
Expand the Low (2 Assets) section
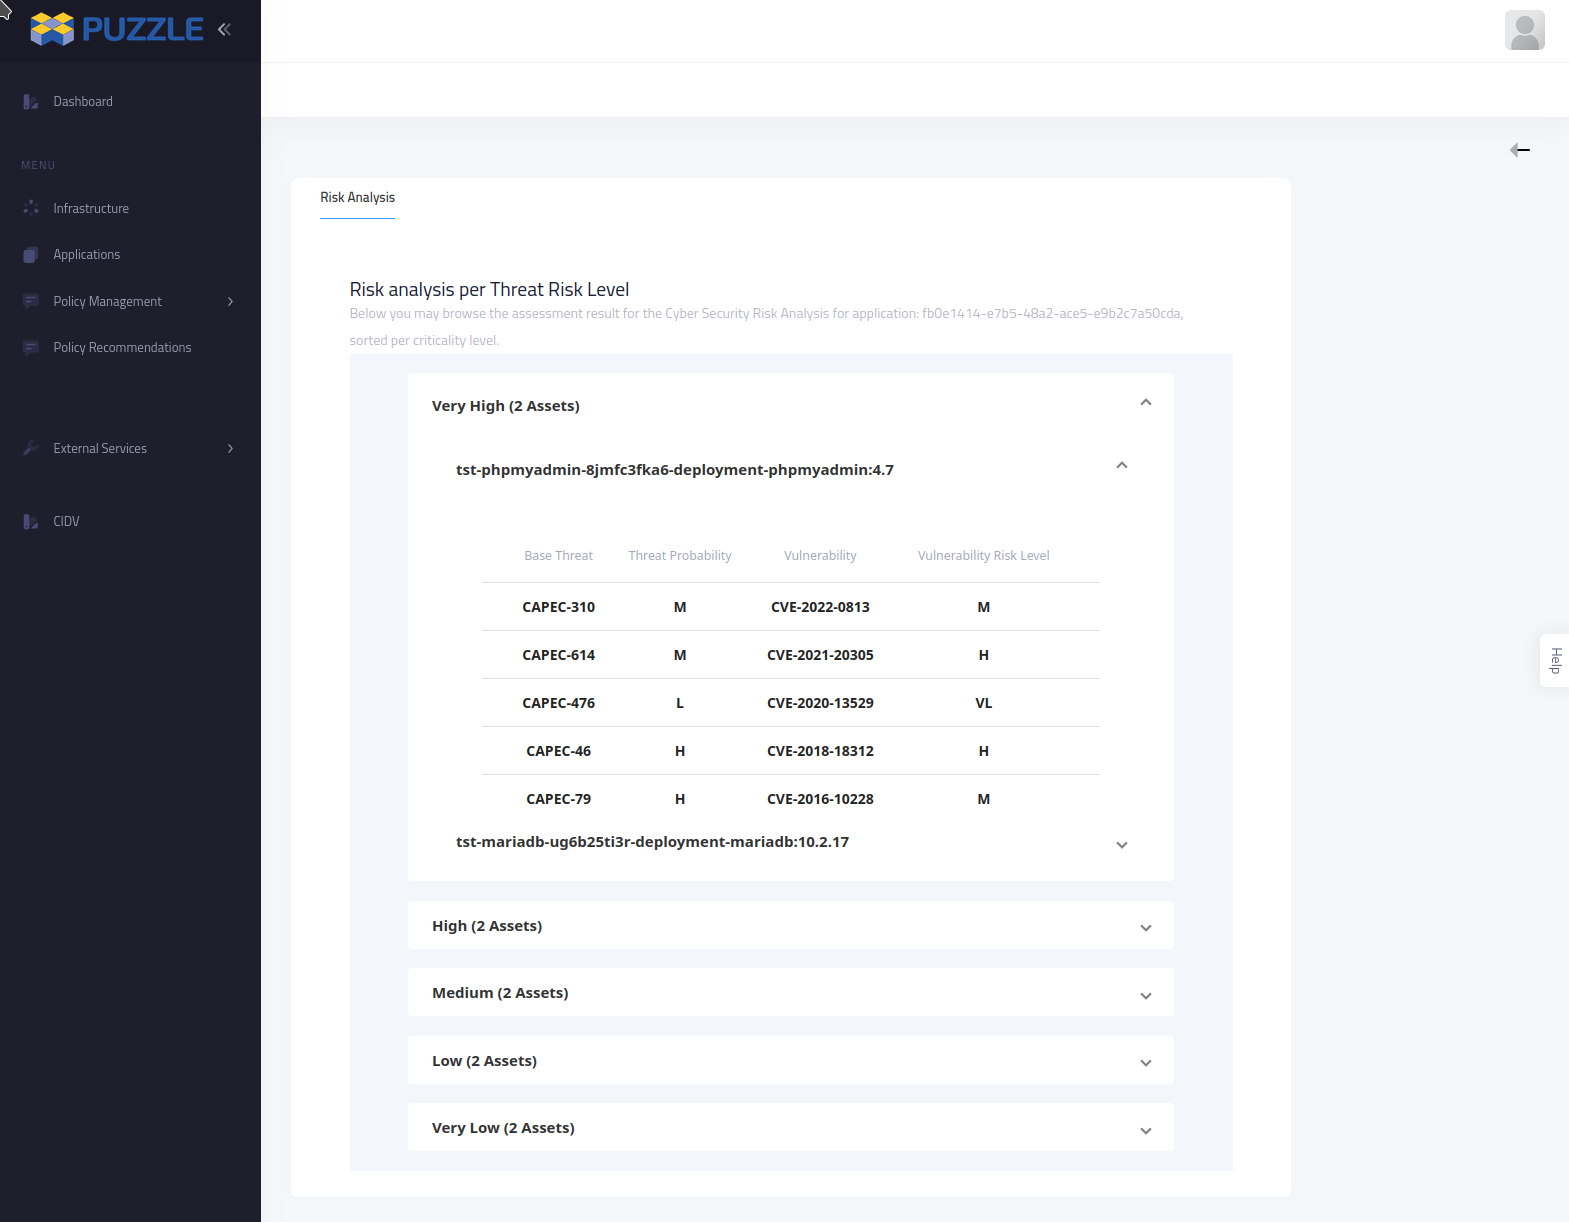pyautogui.click(x=1146, y=1063)
